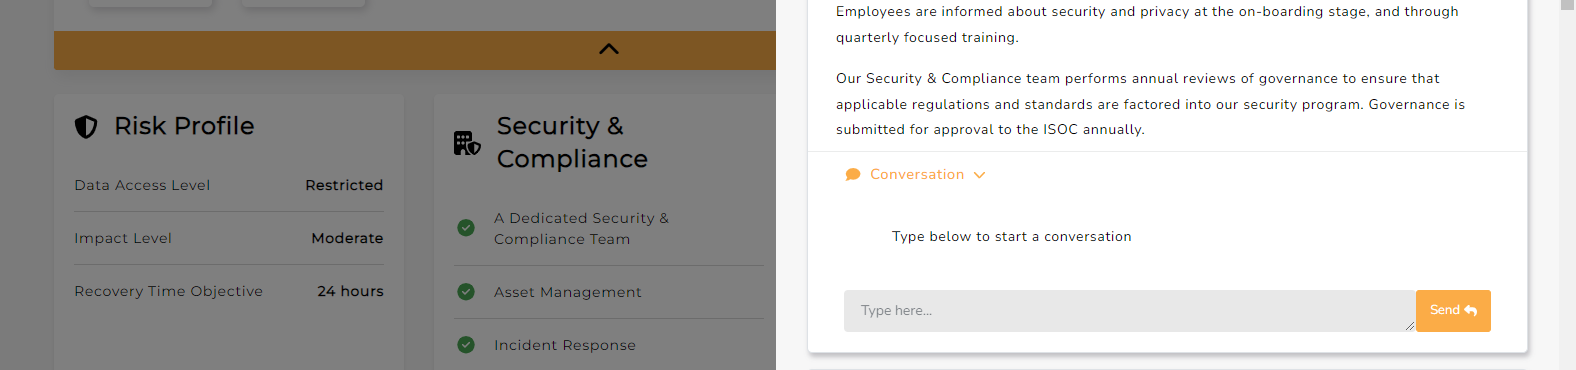The width and height of the screenshot is (1576, 370).
Task: Open the Incident Response item
Action: tap(565, 345)
